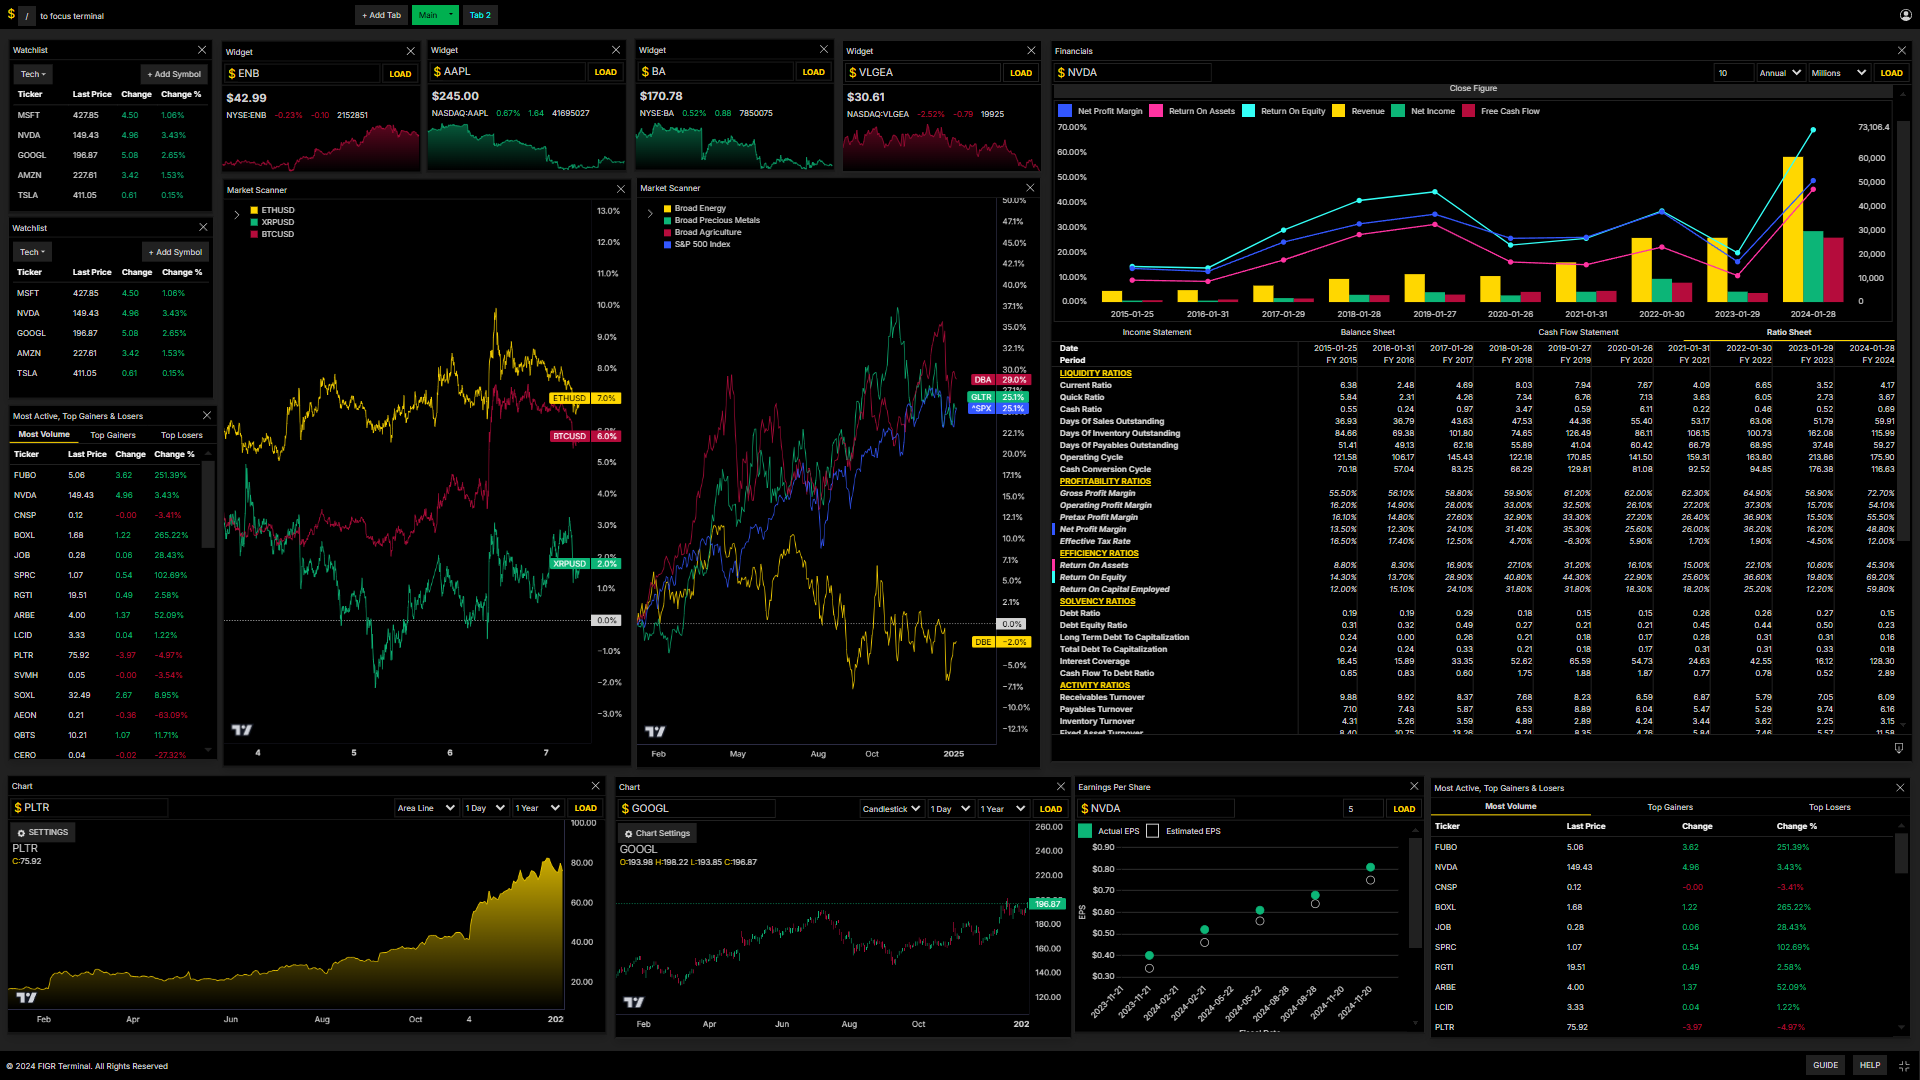This screenshot has width=1920, height=1080.
Task: Click the Financials NVDA symbol field
Action: pyautogui.click(x=1132, y=72)
